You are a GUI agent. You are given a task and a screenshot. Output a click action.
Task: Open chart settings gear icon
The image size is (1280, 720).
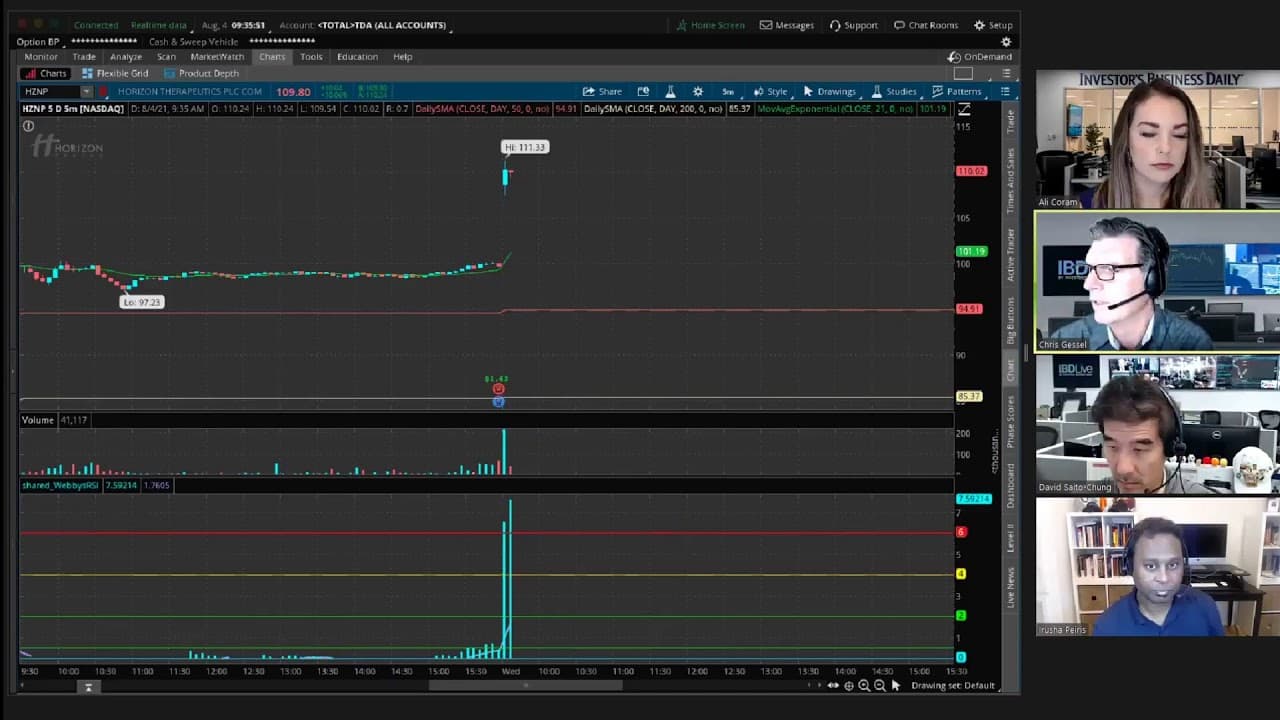(698, 91)
